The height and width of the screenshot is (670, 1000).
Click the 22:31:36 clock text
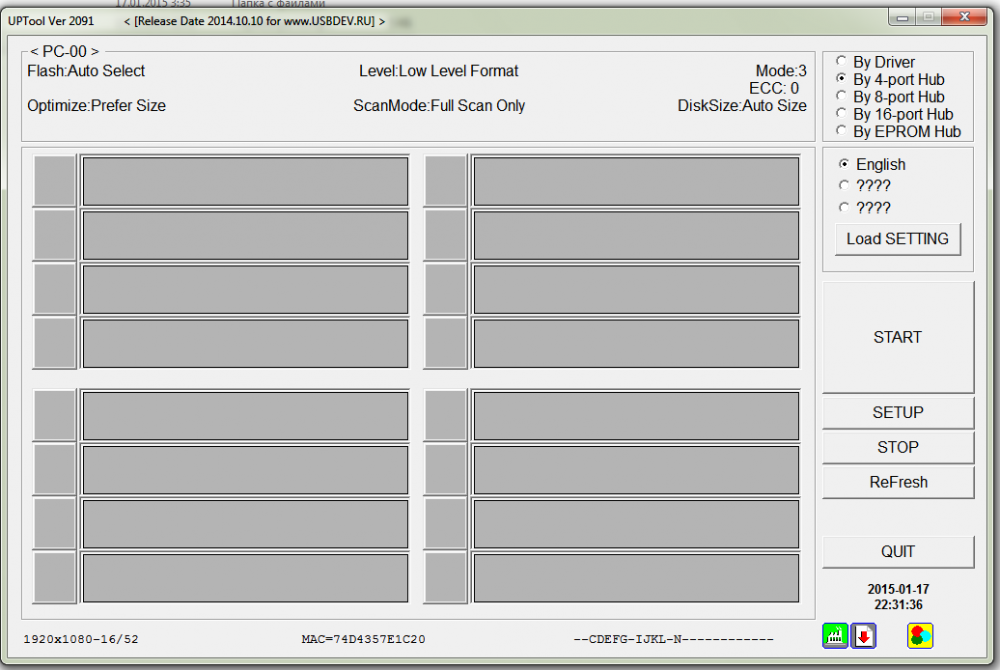(898, 604)
